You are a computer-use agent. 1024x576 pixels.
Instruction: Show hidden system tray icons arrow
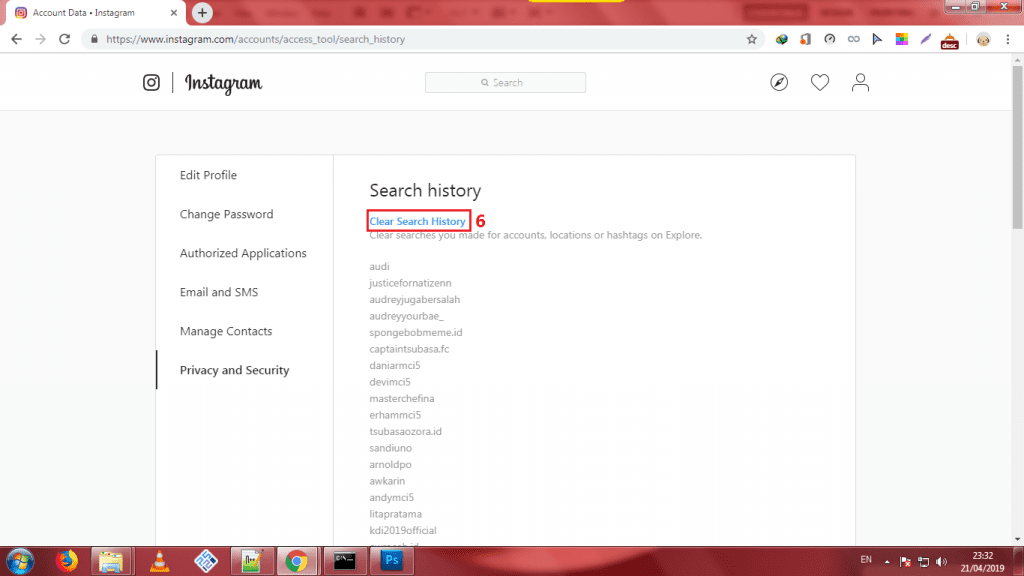887,562
